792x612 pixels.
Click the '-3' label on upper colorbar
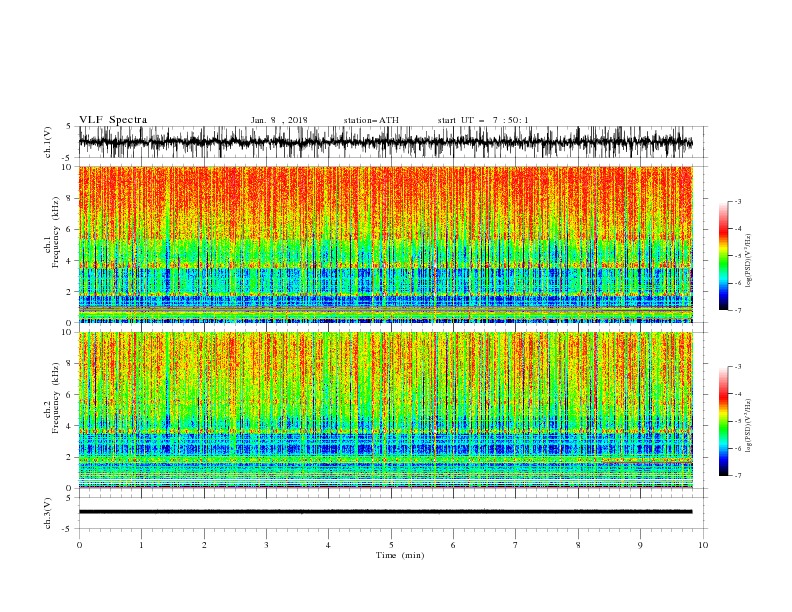point(737,201)
